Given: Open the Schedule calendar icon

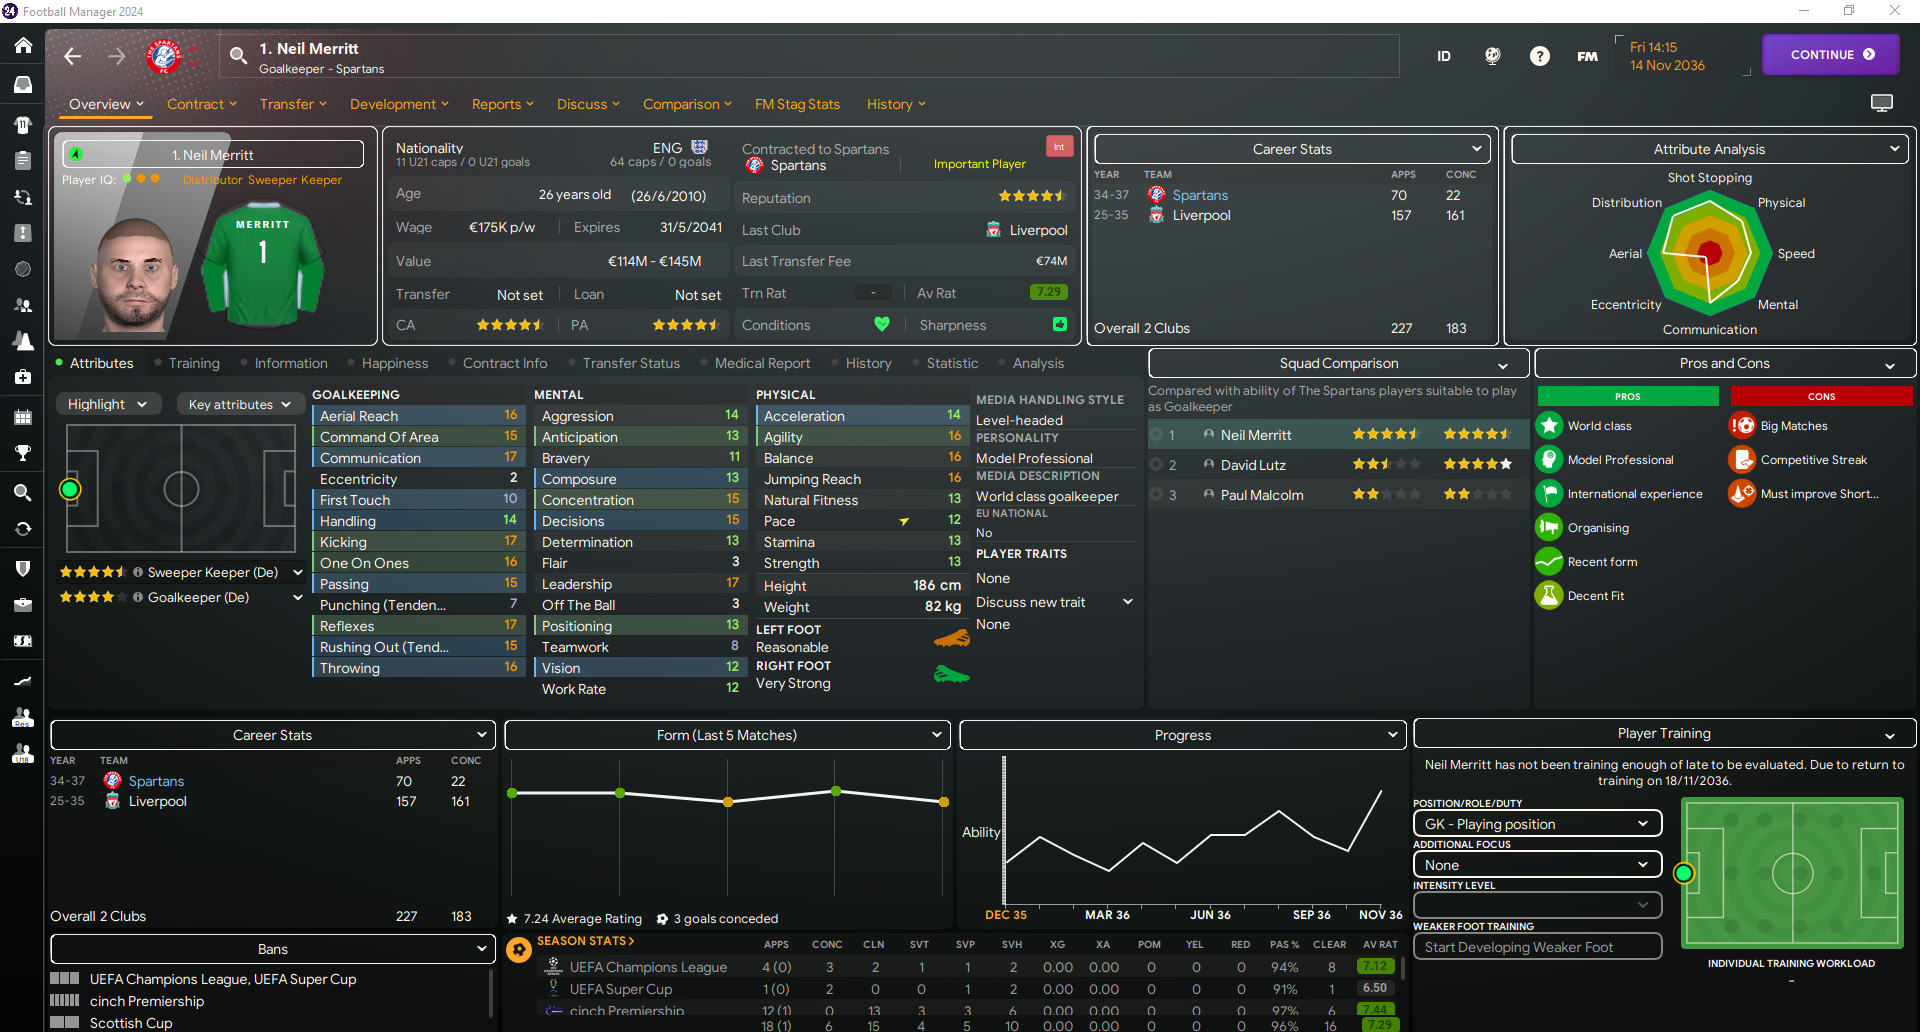Looking at the screenshot, I should click(23, 416).
